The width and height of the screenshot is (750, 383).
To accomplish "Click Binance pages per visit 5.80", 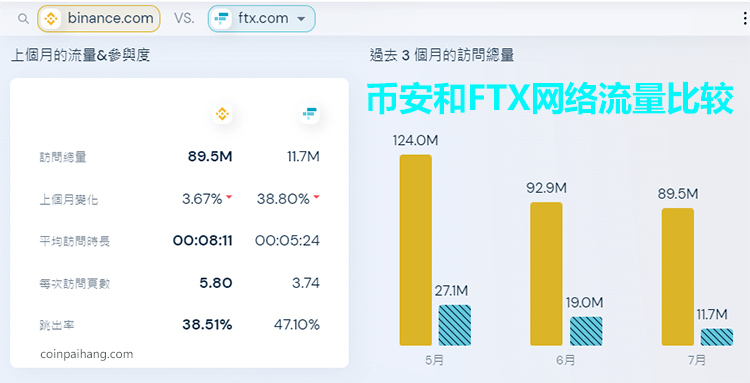I will (216, 283).
